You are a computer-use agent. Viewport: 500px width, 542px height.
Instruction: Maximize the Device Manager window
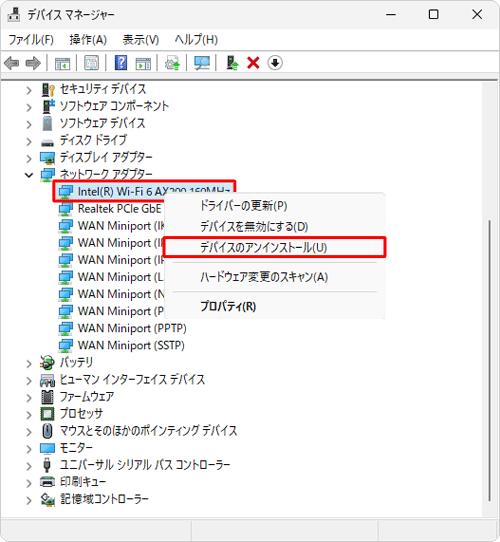coord(434,15)
